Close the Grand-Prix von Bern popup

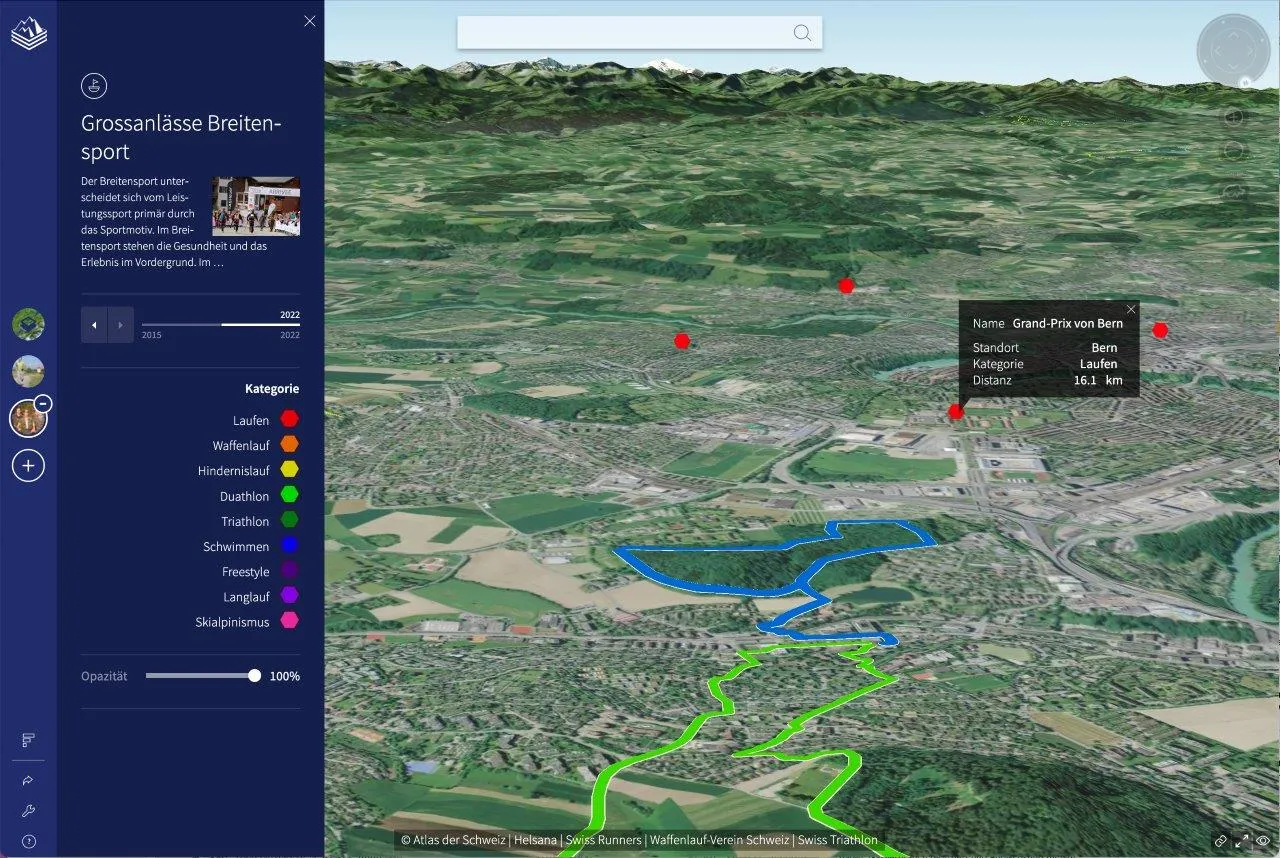point(1131,309)
